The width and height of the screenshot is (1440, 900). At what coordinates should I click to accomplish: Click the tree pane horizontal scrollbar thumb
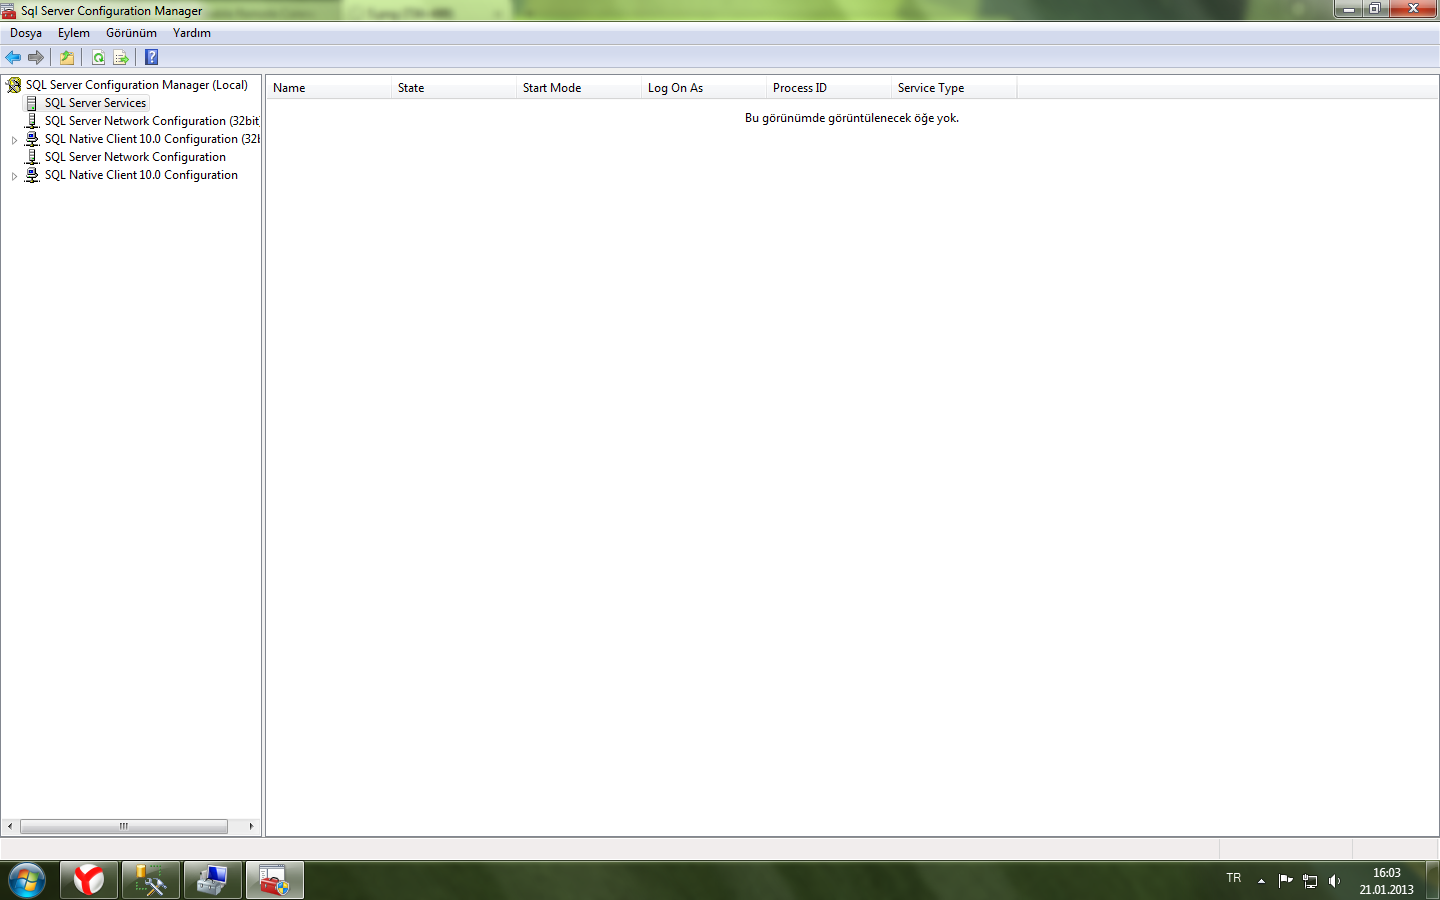tap(124, 826)
